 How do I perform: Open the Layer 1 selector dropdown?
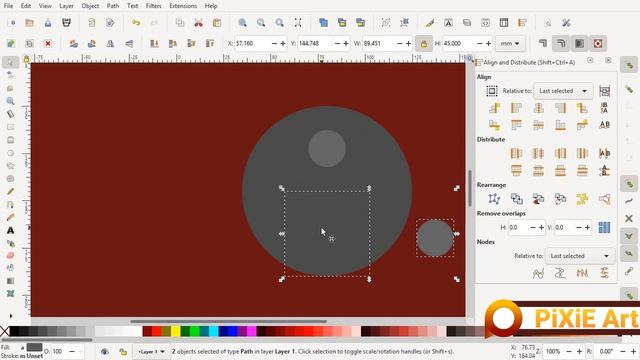pos(151,351)
